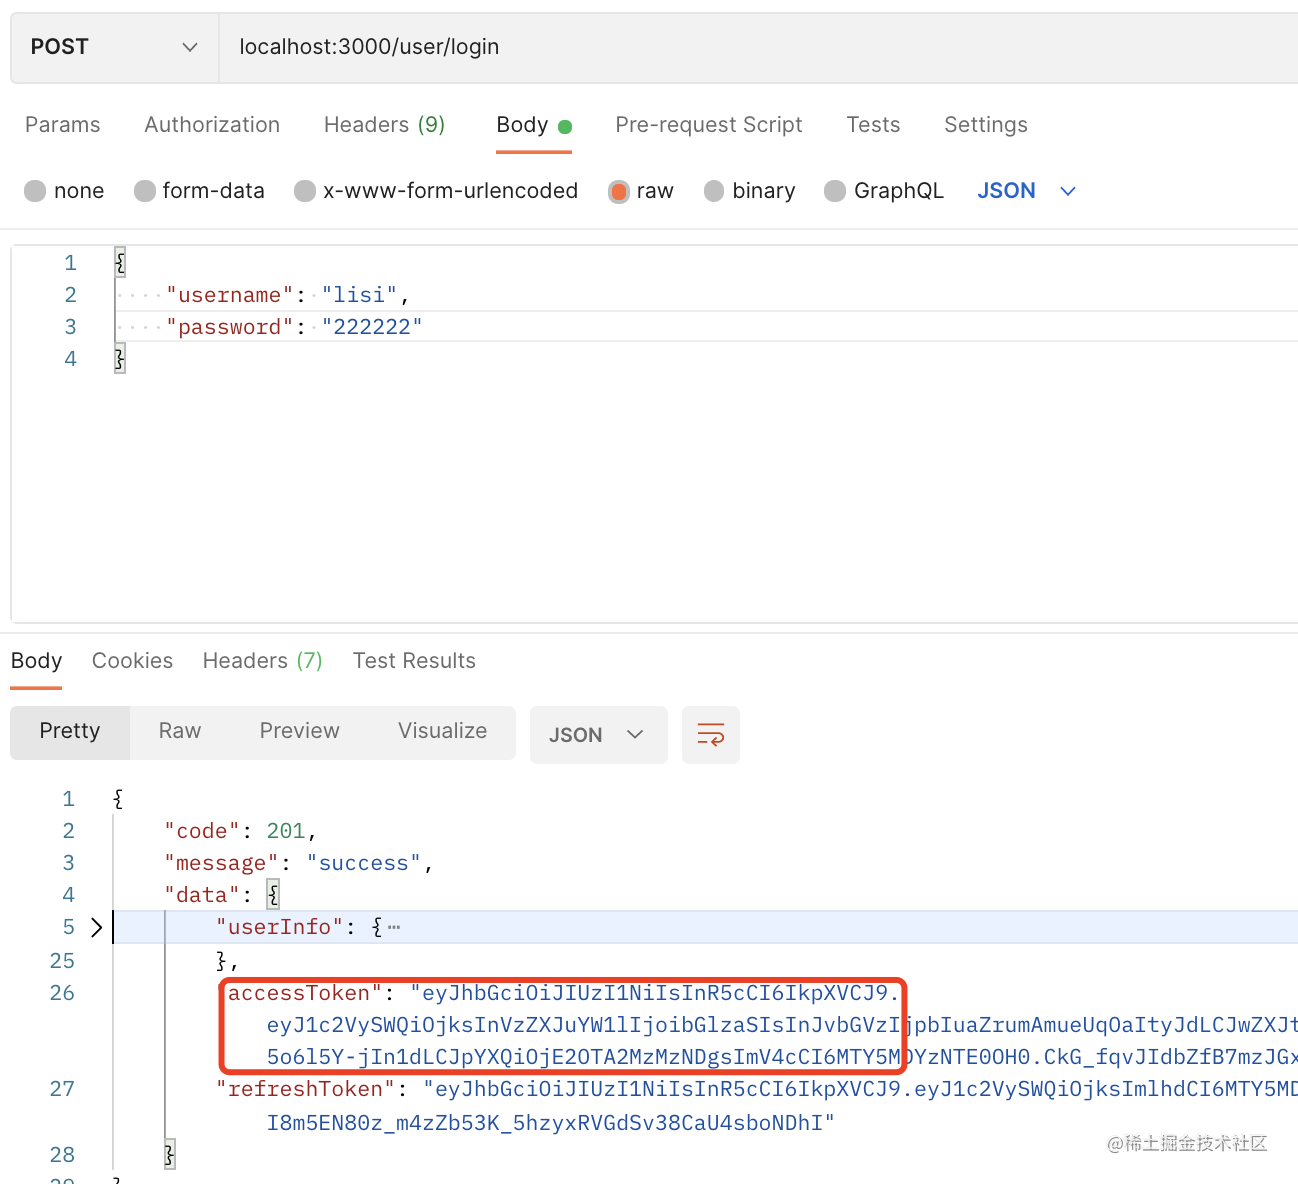This screenshot has width=1298, height=1184.
Task: Open the POST method dropdown
Action: pyautogui.click(x=114, y=47)
